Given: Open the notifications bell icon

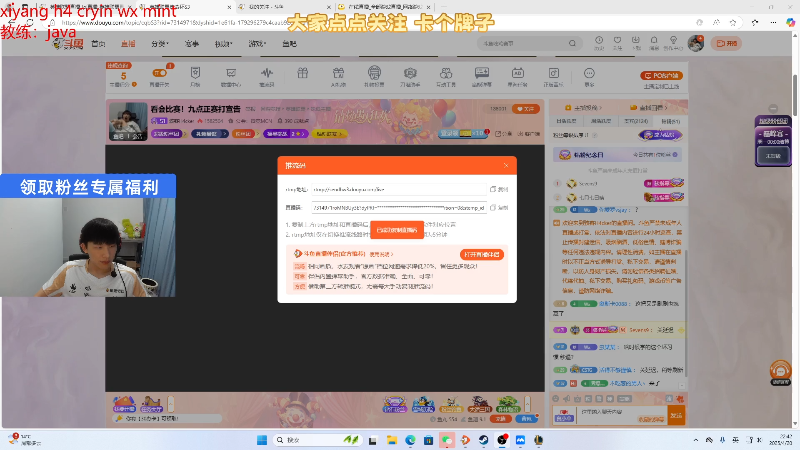Looking at the screenshot, I should tap(654, 42).
